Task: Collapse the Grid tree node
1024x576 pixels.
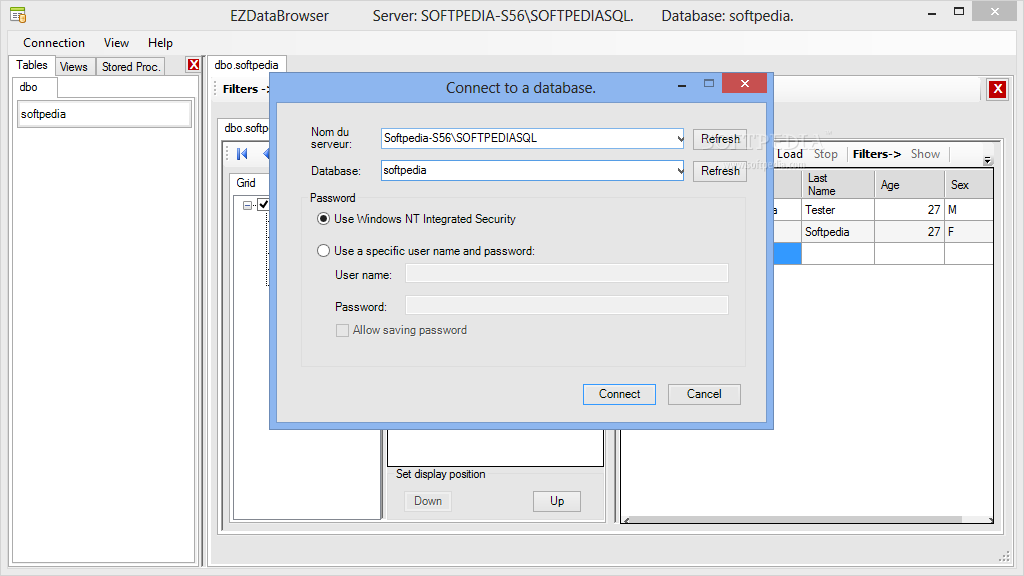Action: (x=248, y=205)
